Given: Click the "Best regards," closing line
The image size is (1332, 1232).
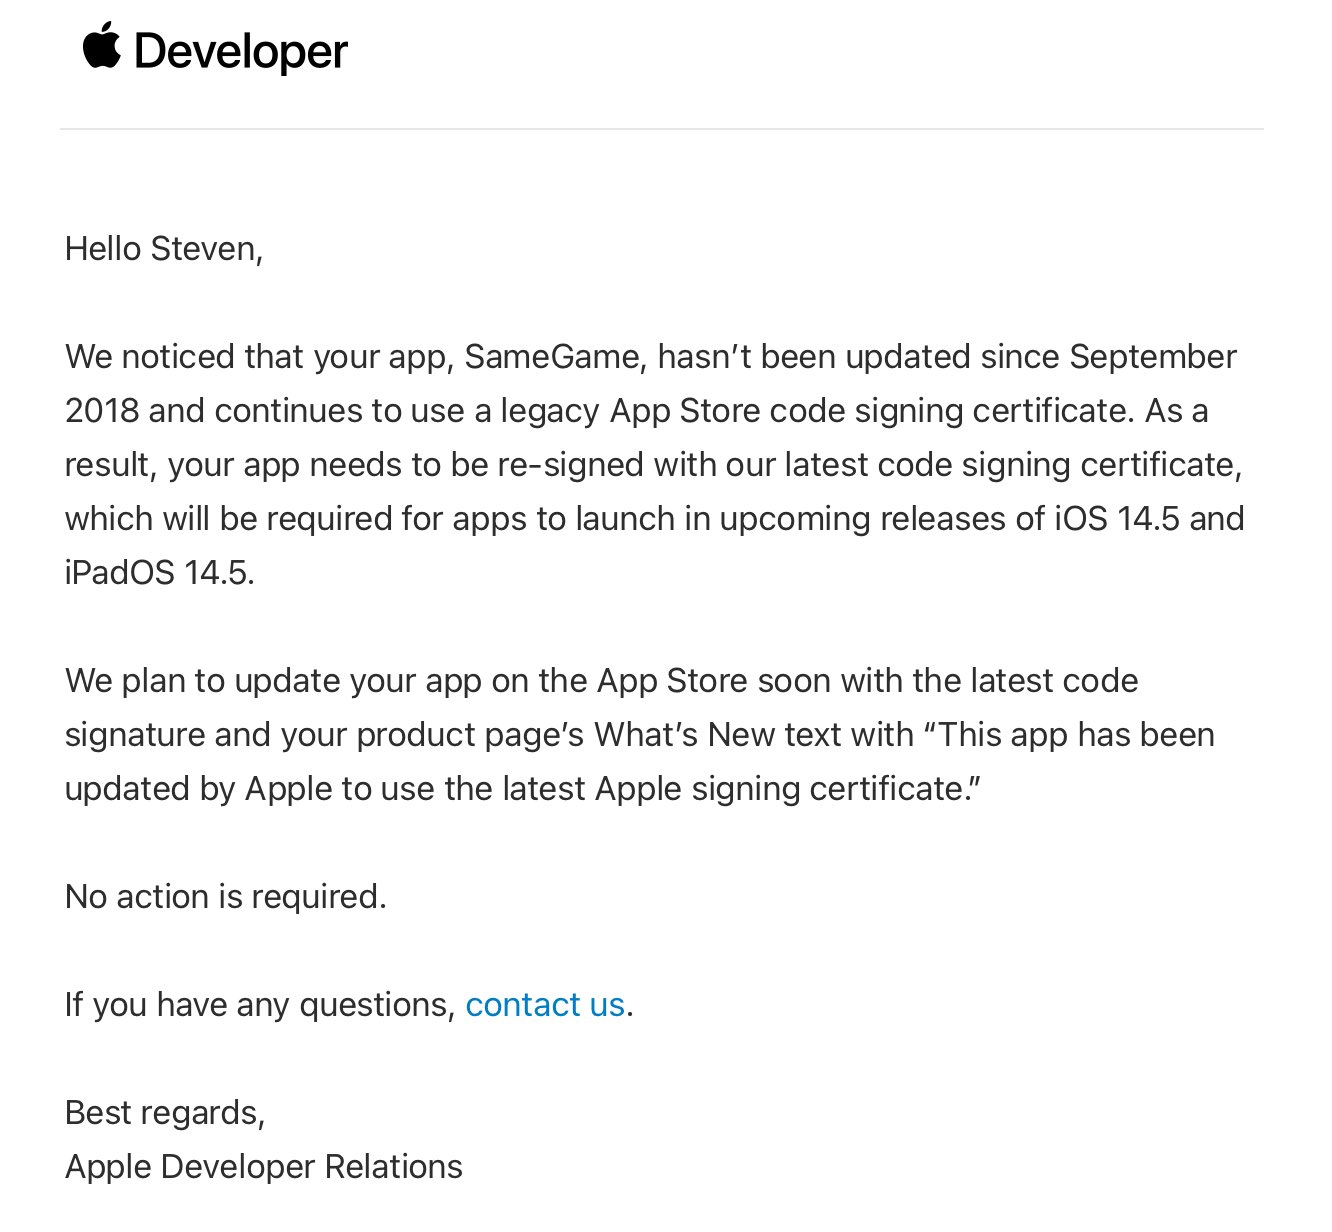Looking at the screenshot, I should click(165, 1112).
